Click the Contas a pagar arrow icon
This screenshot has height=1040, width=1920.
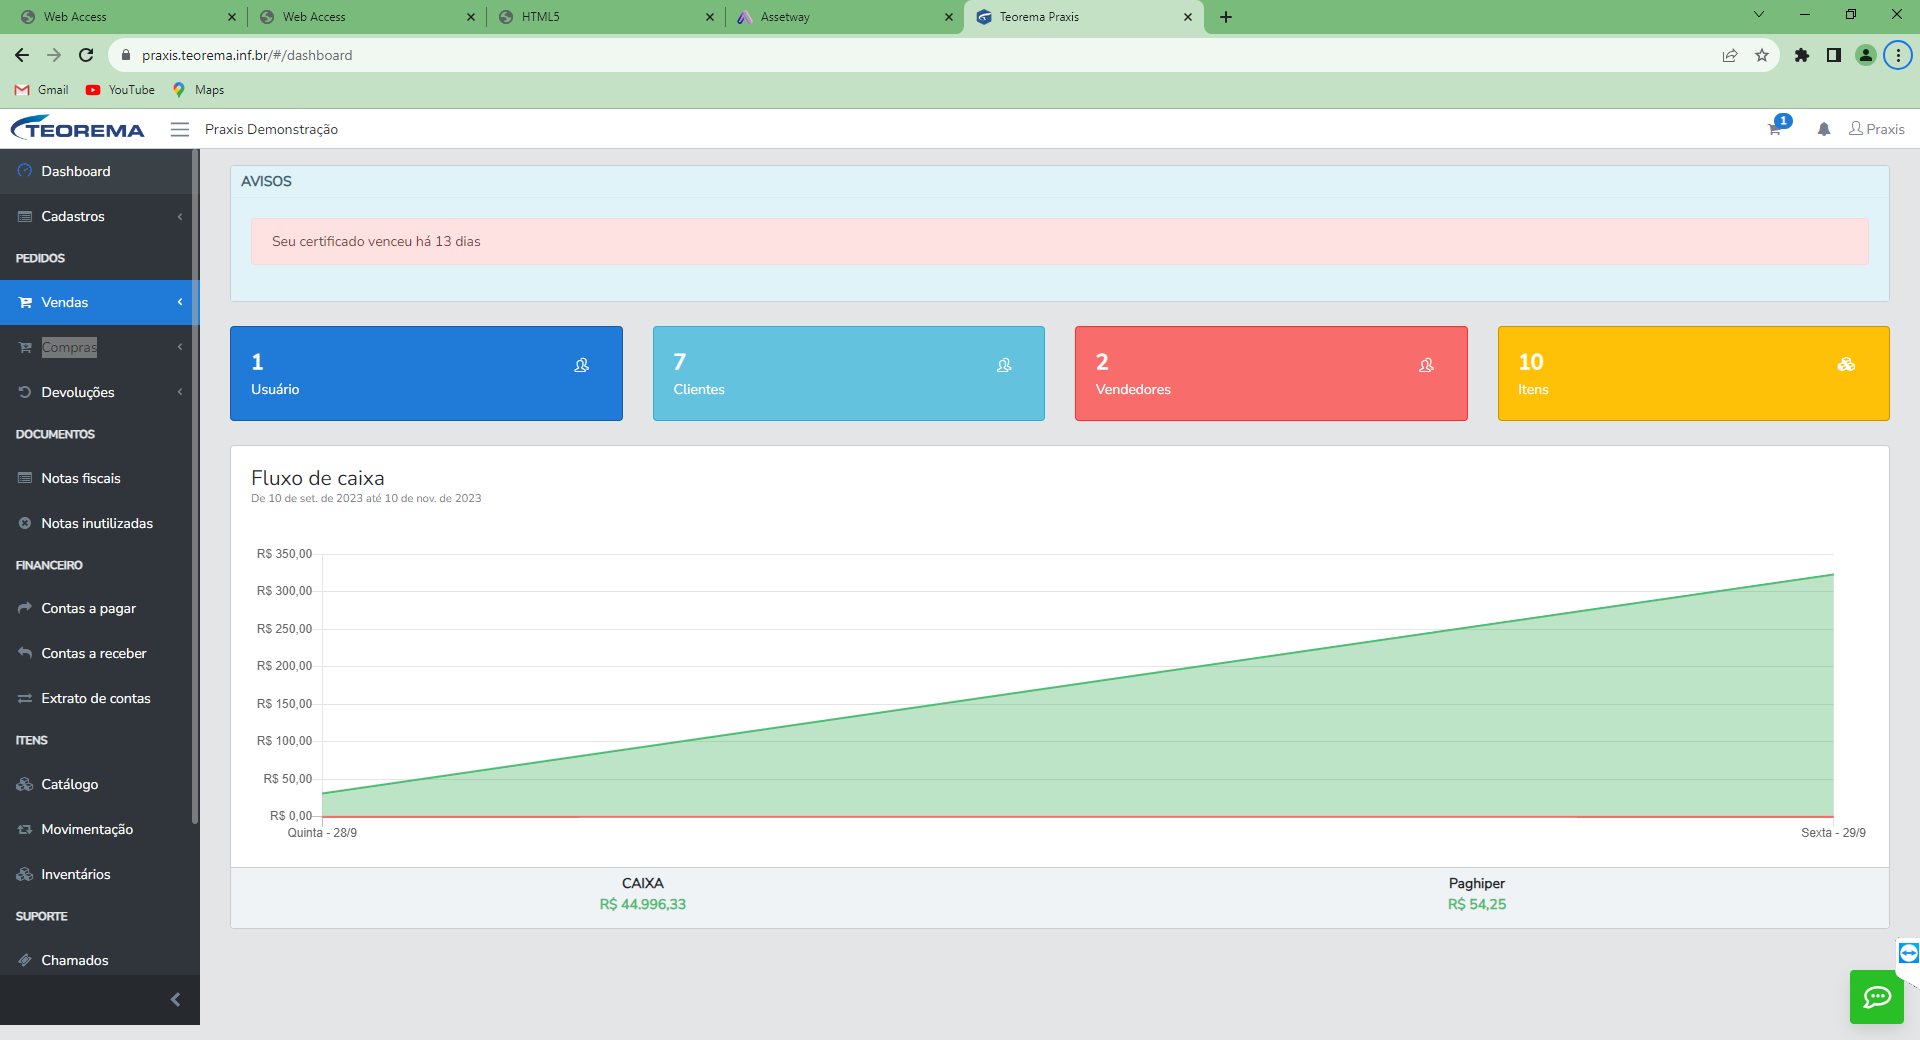click(x=25, y=608)
